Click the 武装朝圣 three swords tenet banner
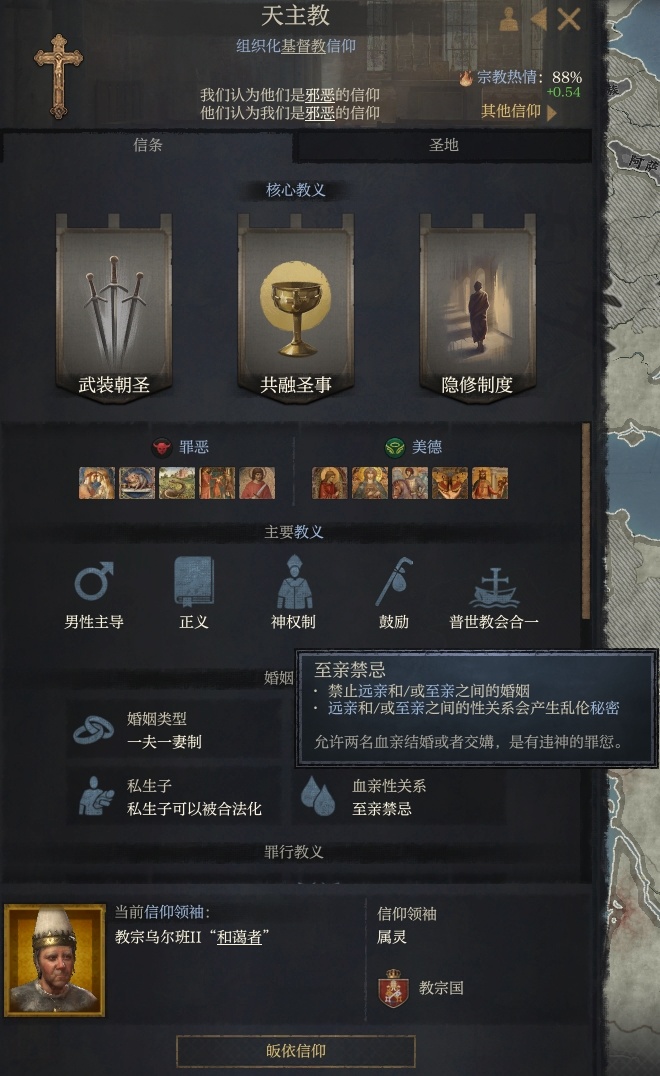660x1076 pixels. [x=114, y=308]
